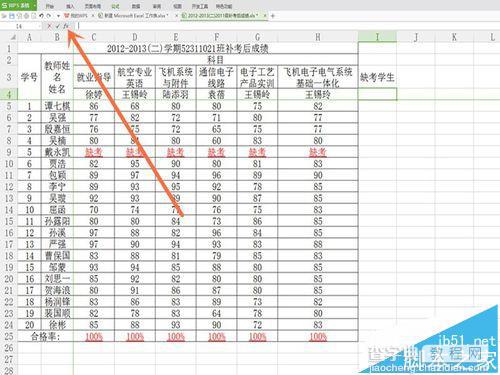
Task: Click the 100% cell in column C
Action: 94,336
